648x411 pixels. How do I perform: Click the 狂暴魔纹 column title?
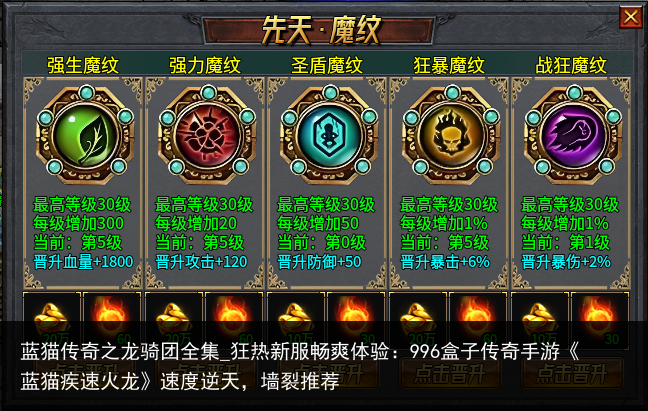pyautogui.click(x=449, y=65)
